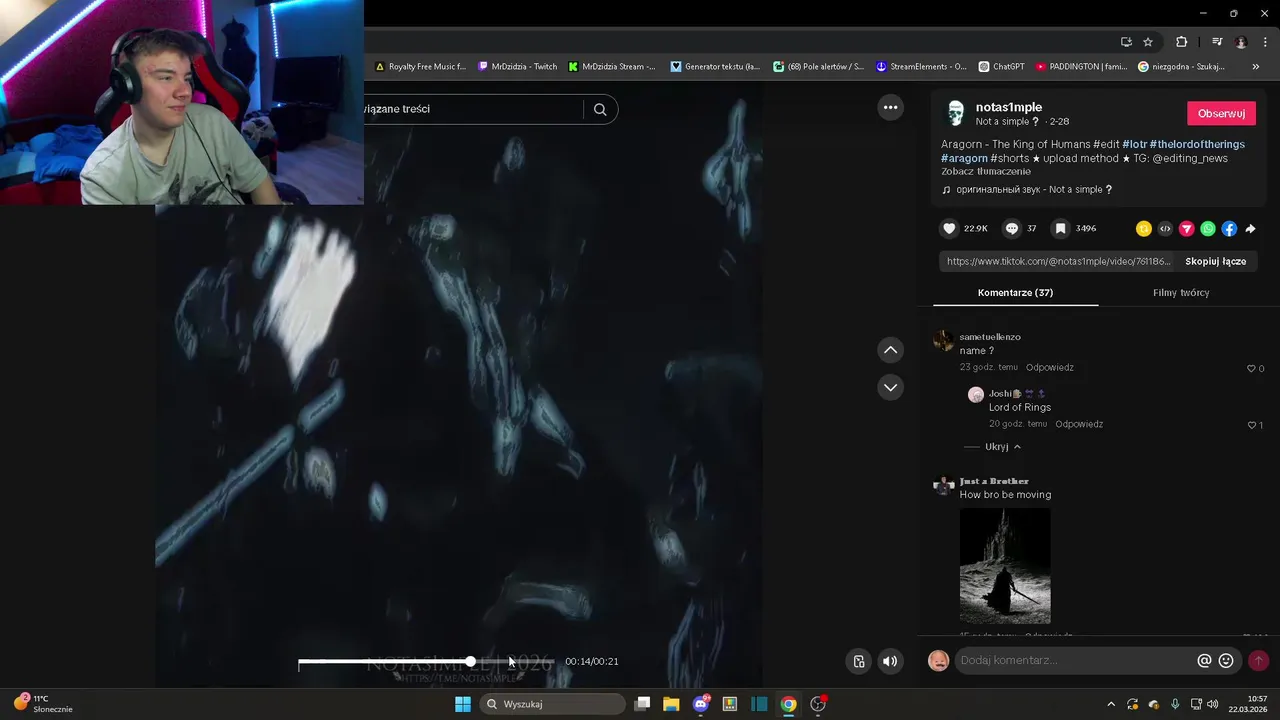Screen dimensions: 1280x720
Task: Save video with bookmark icon
Action: 1060,229
